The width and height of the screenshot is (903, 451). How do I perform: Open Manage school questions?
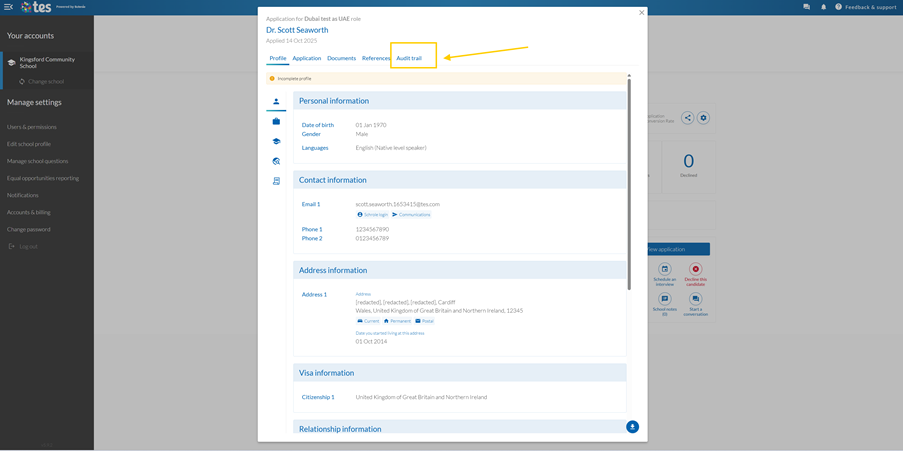[x=37, y=161]
